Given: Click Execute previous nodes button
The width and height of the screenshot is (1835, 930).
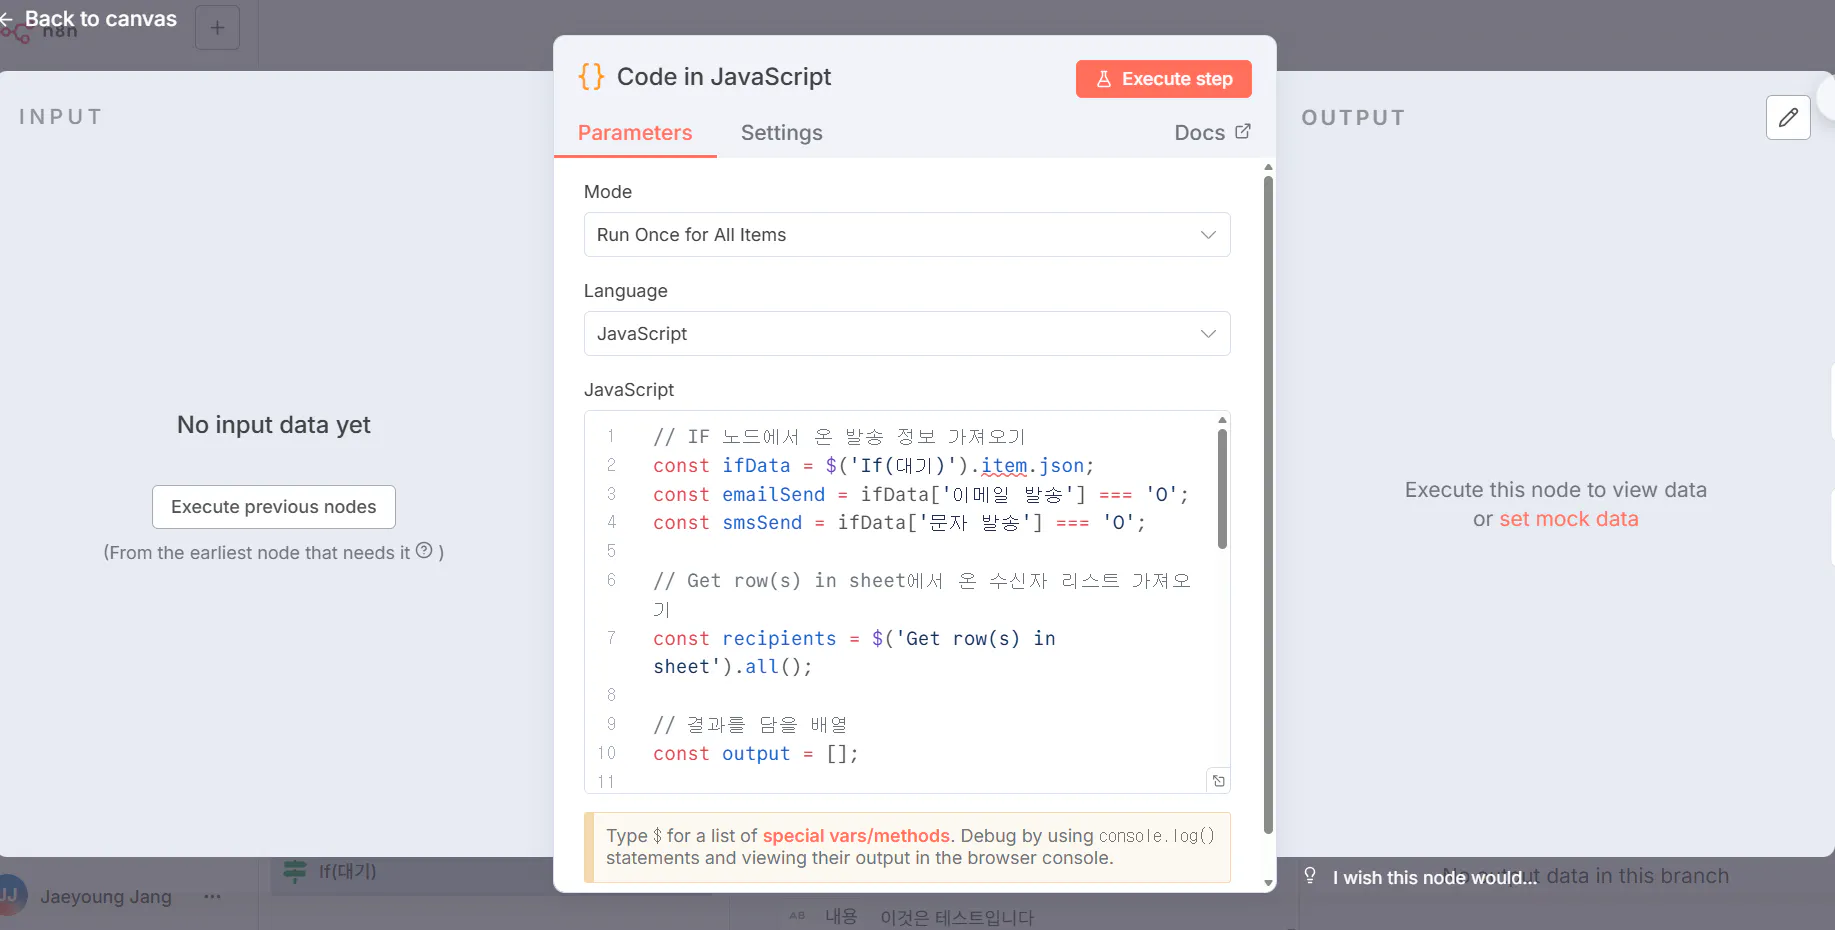Looking at the screenshot, I should [x=273, y=507].
